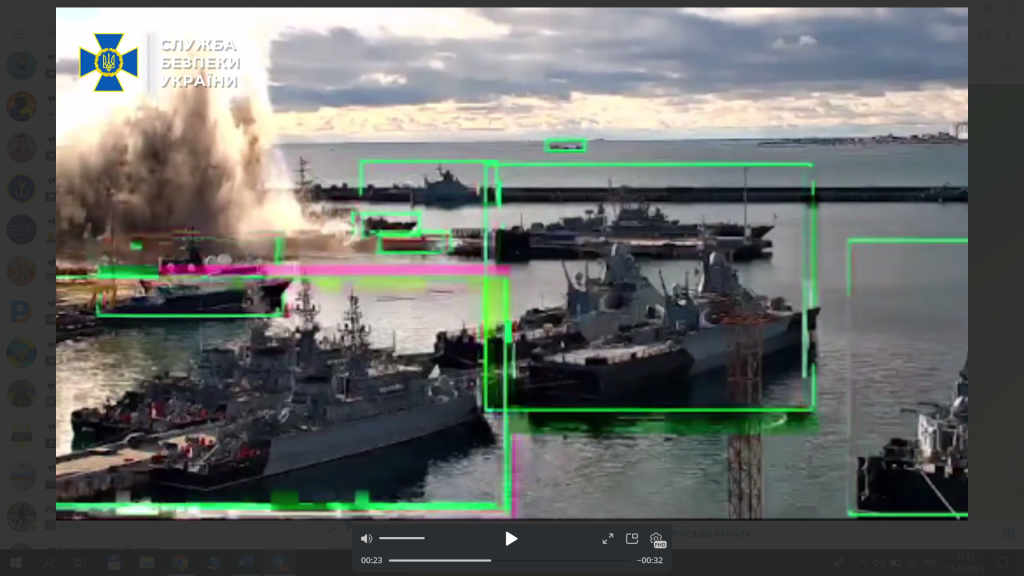The height and width of the screenshot is (576, 1024).
Task: Mute the video using the speaker icon
Action: [x=366, y=539]
